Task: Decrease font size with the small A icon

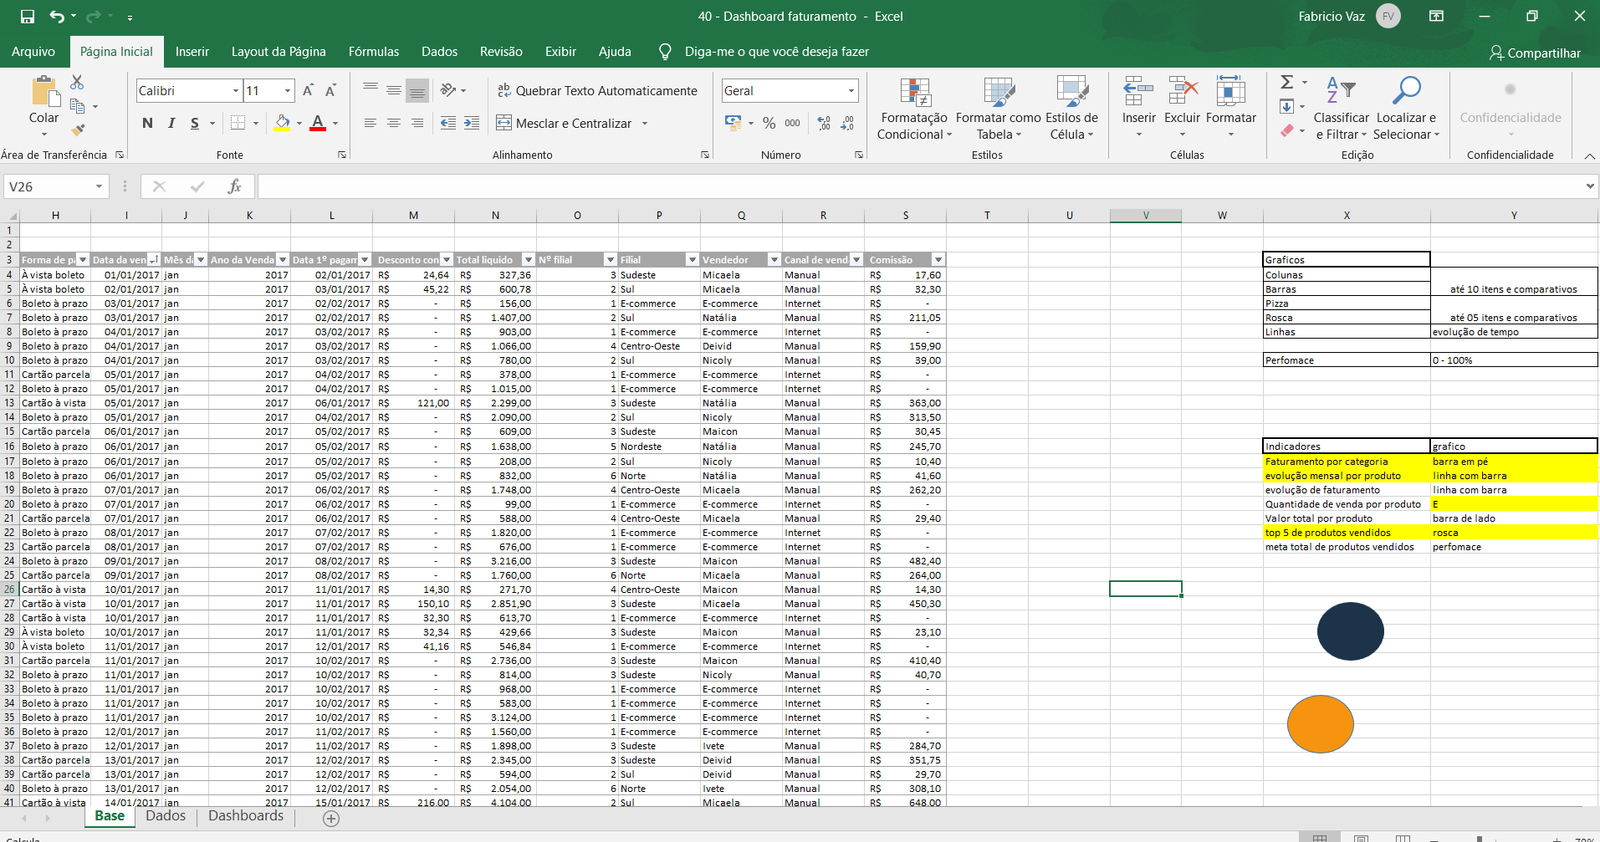Action: tap(331, 91)
